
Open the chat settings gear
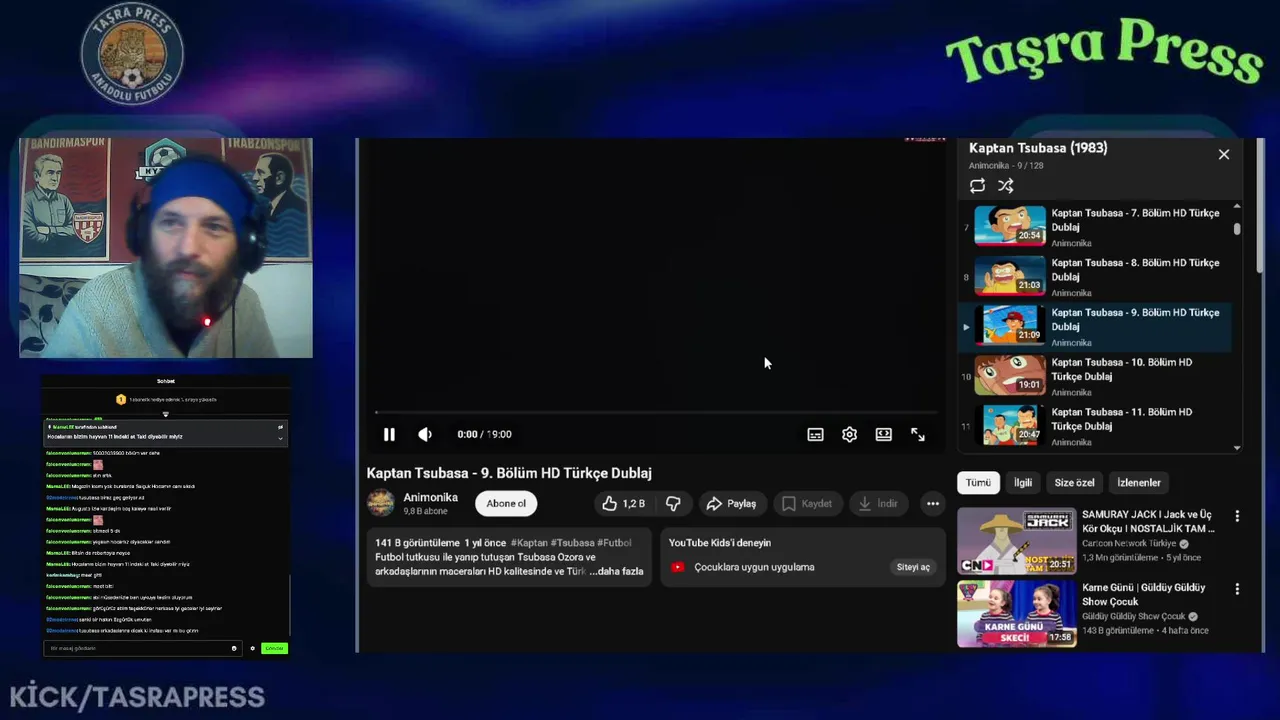[x=252, y=648]
